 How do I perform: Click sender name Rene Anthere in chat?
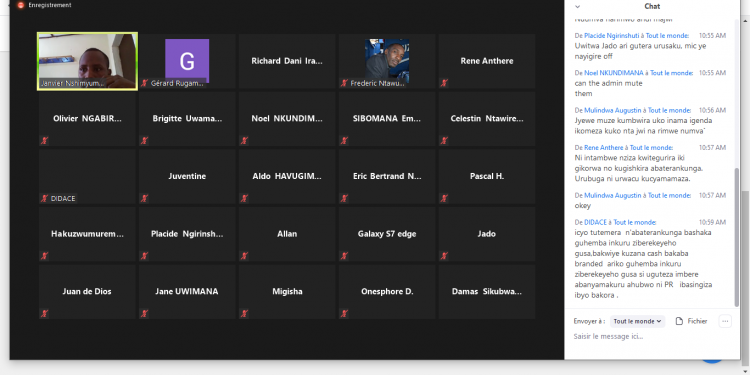coord(604,147)
